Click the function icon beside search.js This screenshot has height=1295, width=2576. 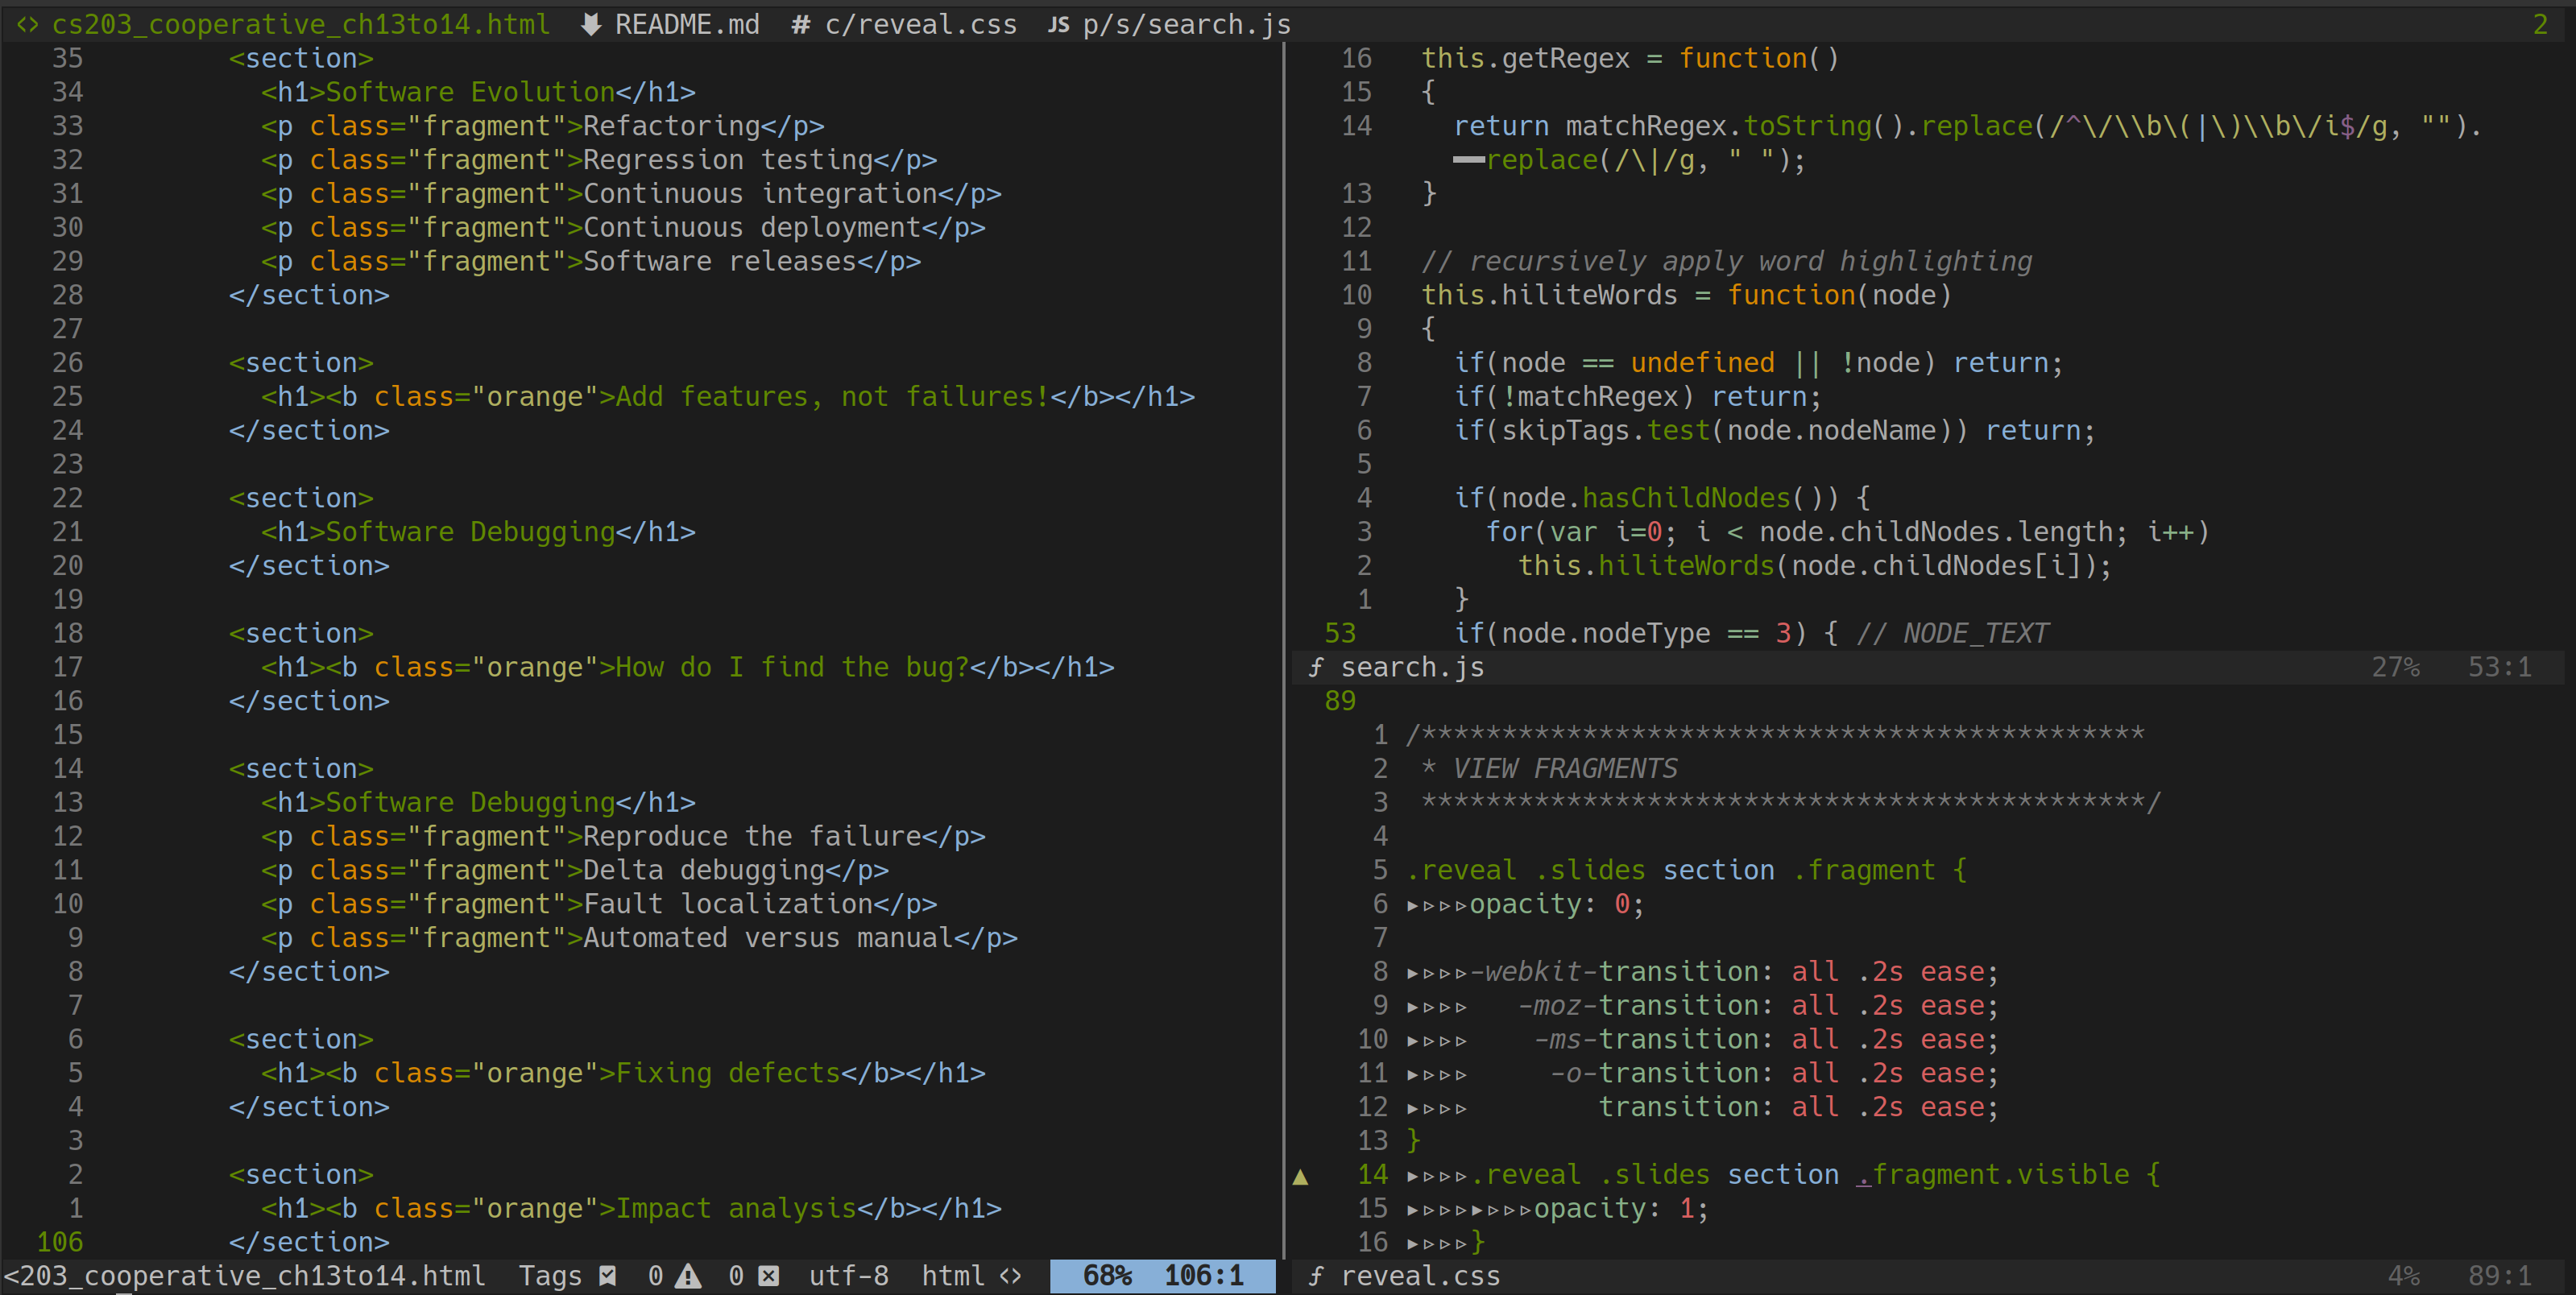(x=1316, y=667)
